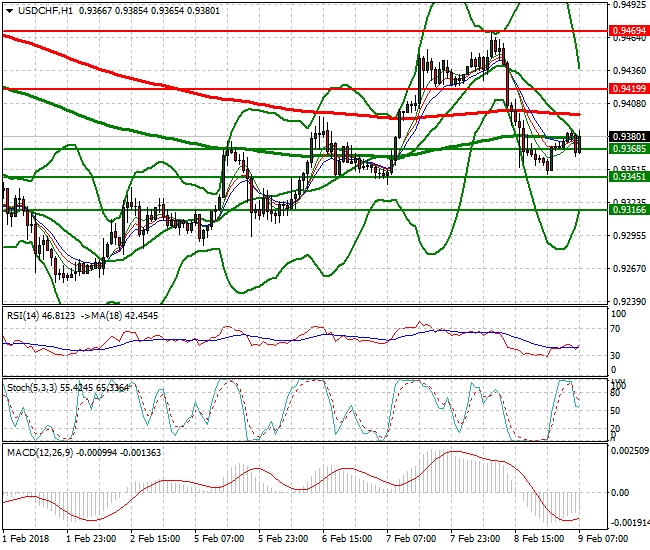
Task: Click the RSI scale value 70
Action: 616,329
